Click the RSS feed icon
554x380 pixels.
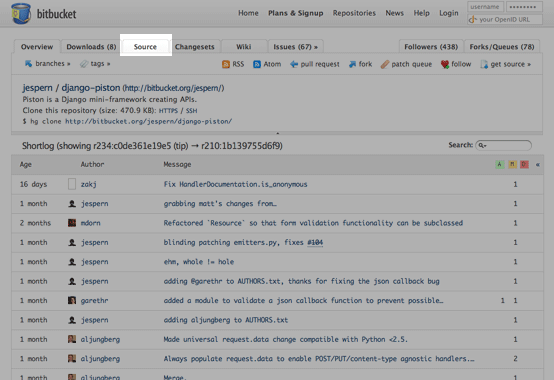pyautogui.click(x=225, y=64)
